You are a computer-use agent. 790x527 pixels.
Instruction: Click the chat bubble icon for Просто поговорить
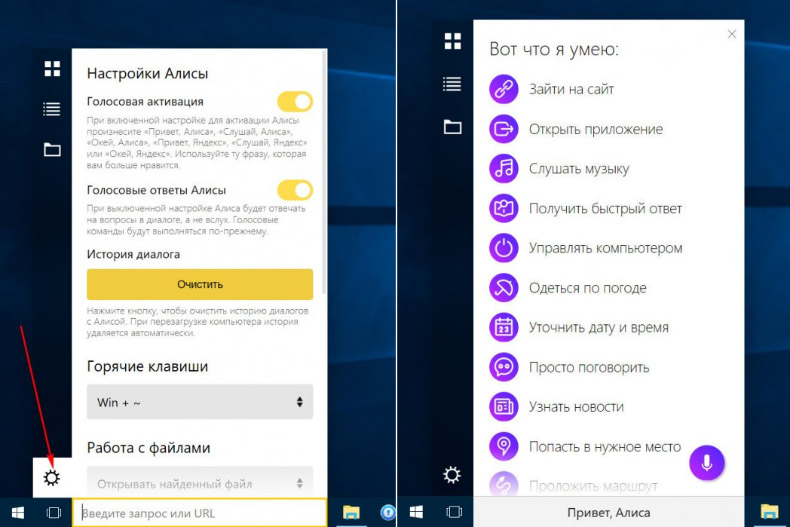pyautogui.click(x=504, y=367)
